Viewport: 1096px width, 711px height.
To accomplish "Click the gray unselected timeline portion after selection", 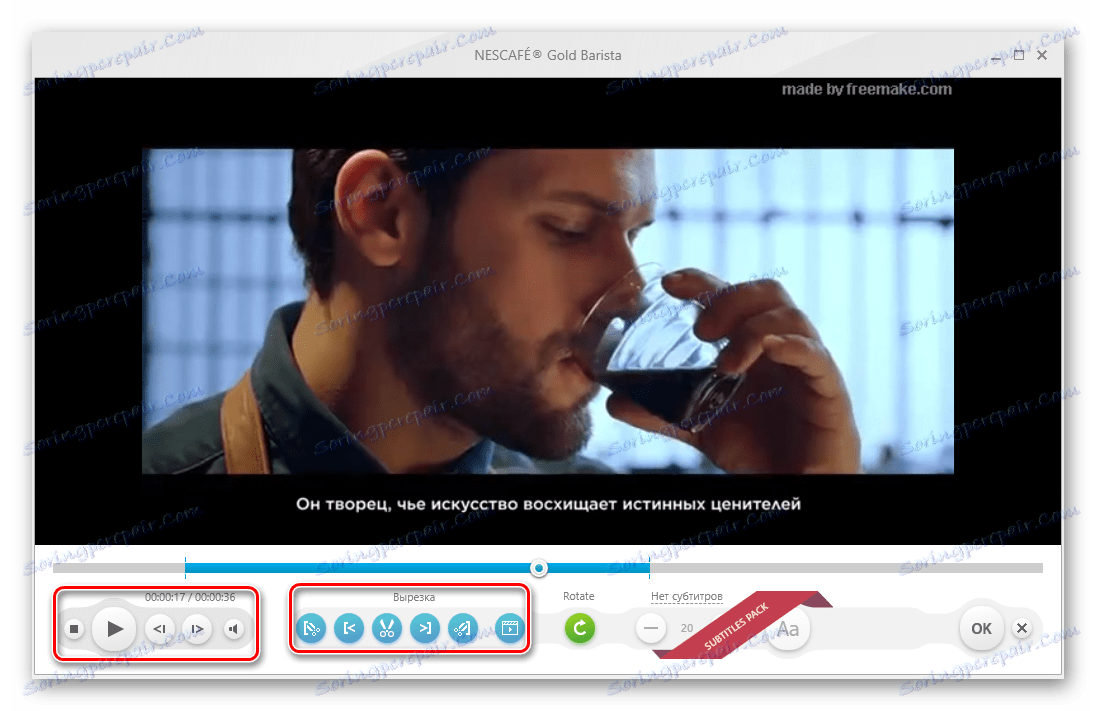I will click(846, 568).
